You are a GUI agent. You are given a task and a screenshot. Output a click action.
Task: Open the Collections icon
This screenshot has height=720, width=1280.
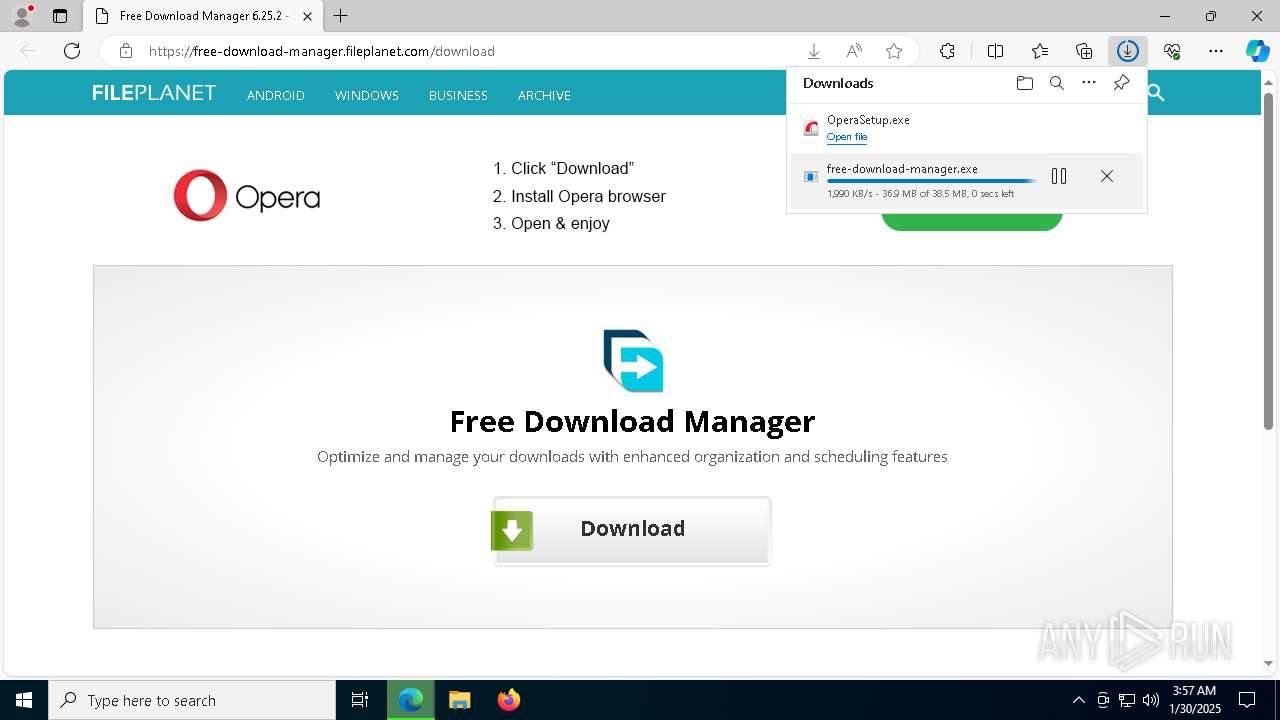(1084, 51)
